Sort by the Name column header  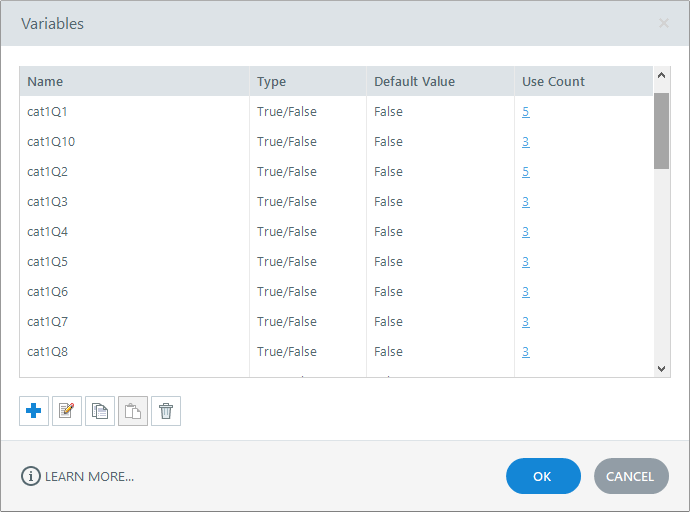45,81
